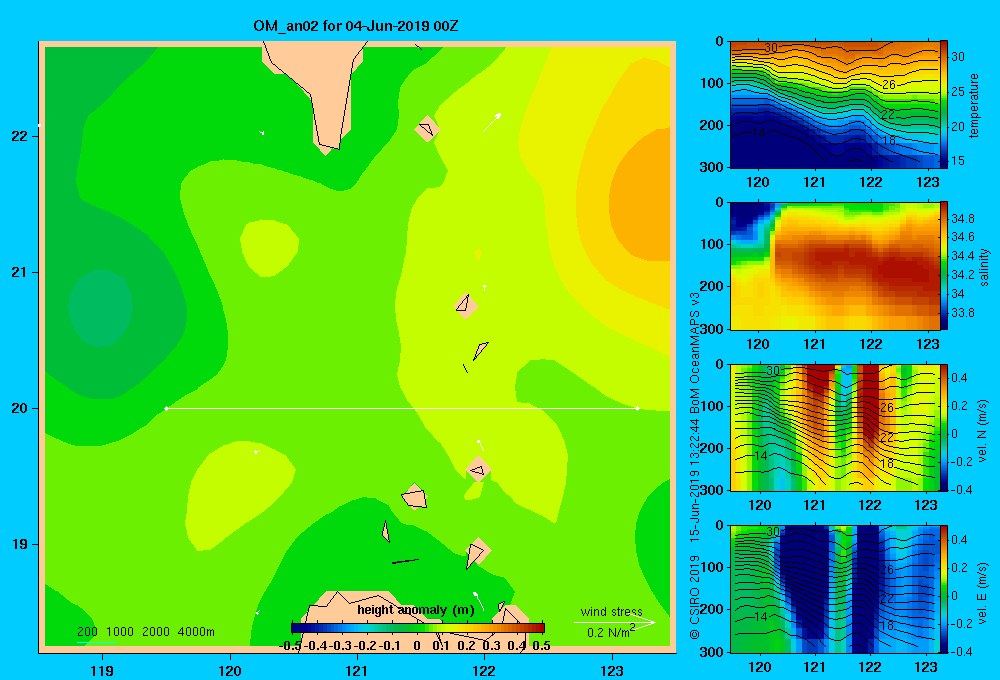
Task: Click the wind arrow near 122E 22N
Action: [492, 122]
